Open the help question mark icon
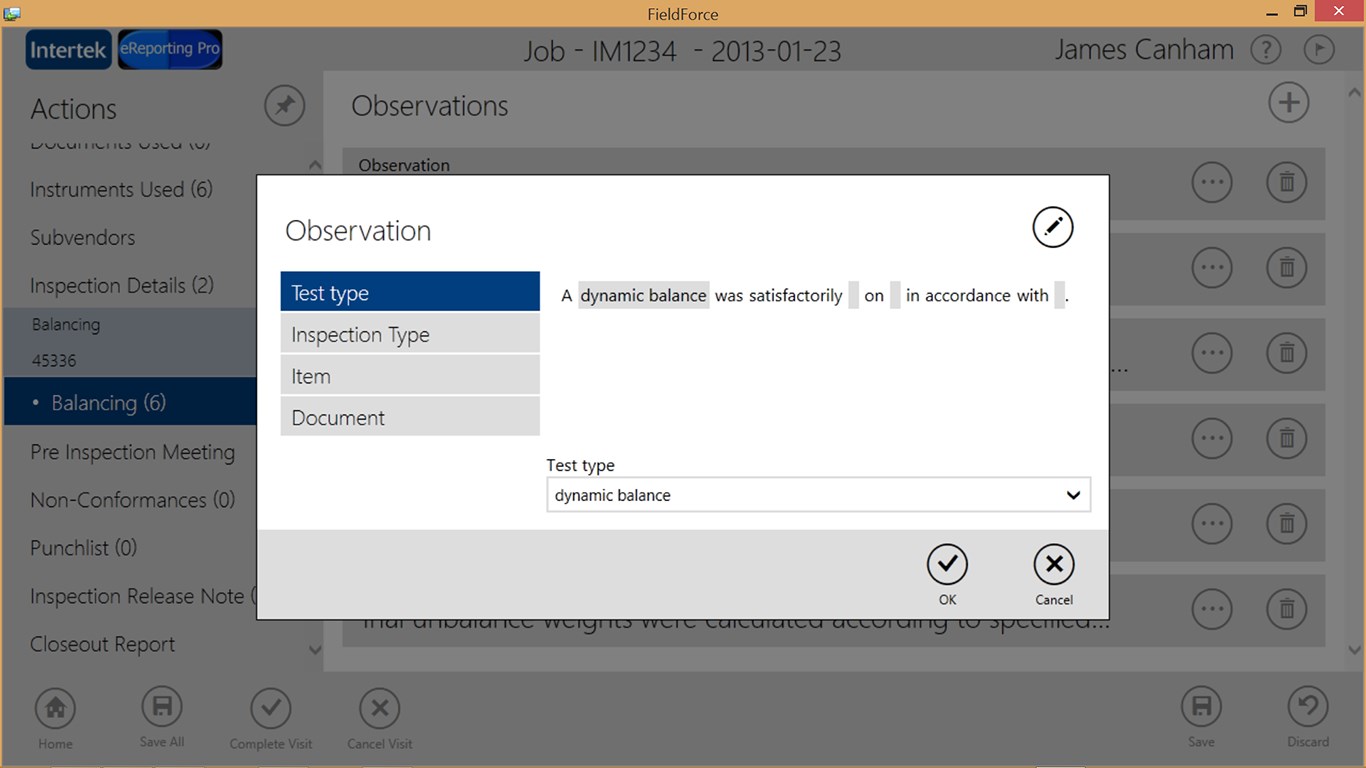 (x=1266, y=50)
